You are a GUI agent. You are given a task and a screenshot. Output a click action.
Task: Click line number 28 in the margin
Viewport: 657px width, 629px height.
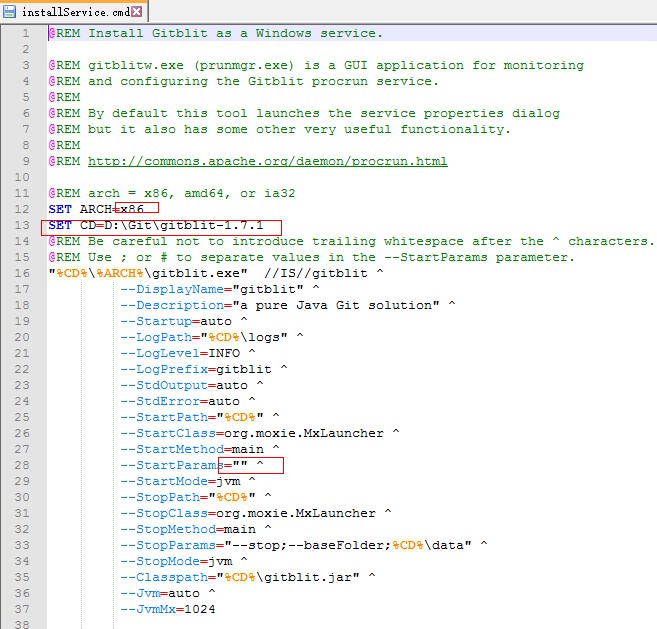tap(21, 465)
